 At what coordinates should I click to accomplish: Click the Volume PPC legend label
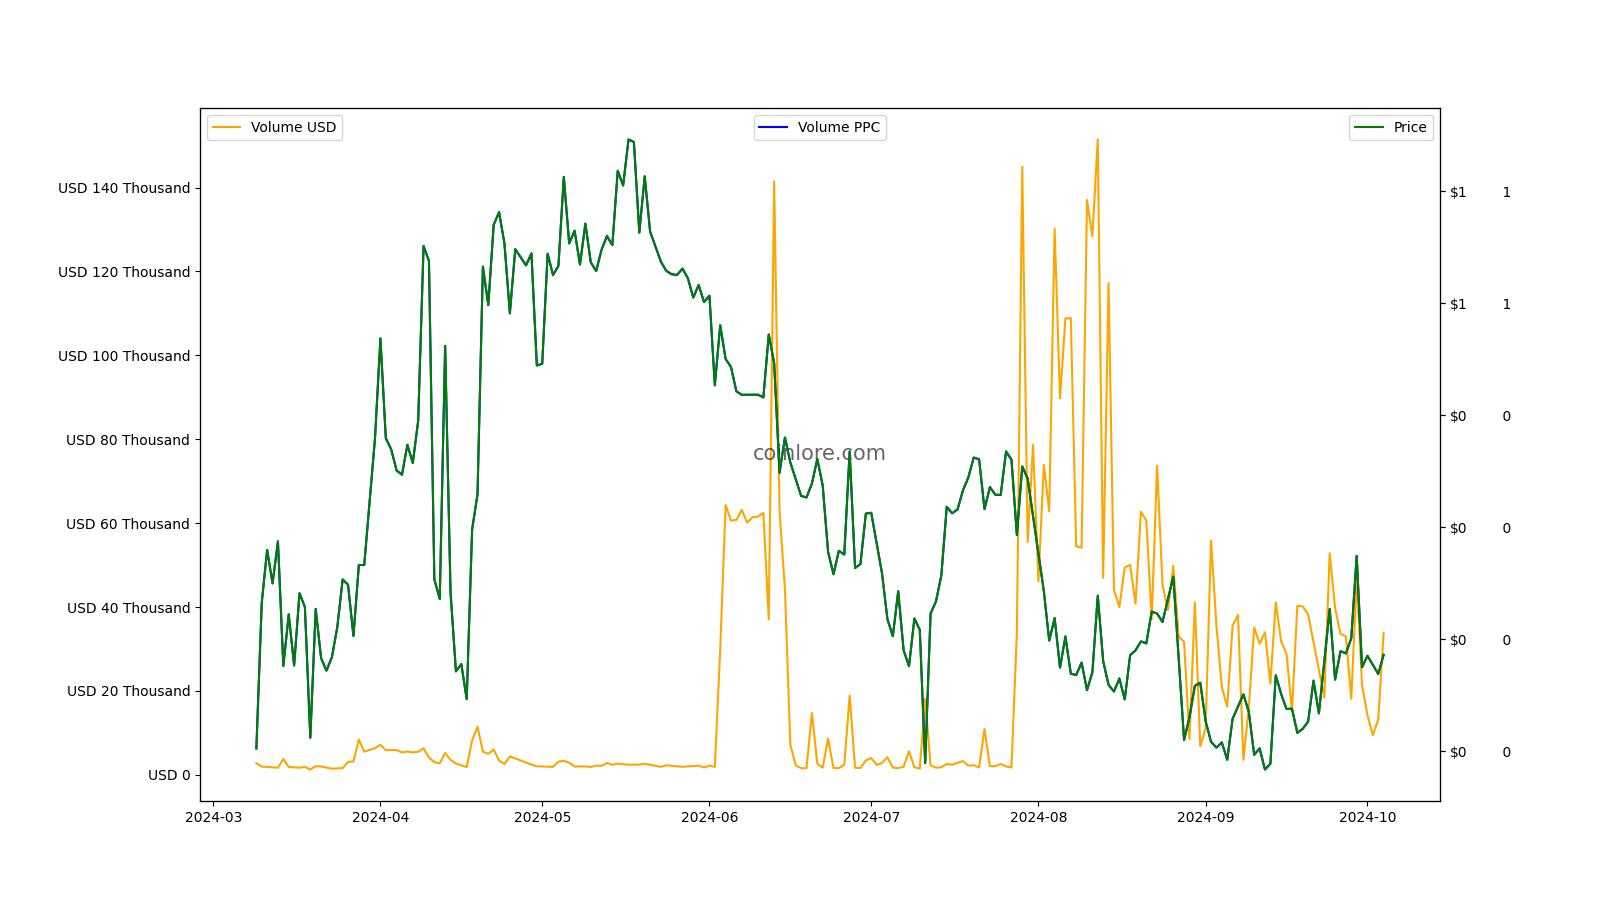tap(839, 127)
